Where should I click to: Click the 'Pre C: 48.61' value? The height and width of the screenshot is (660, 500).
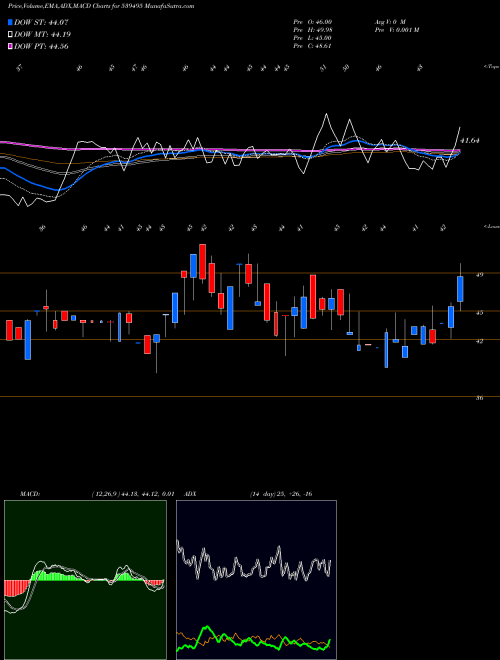coord(313,46)
